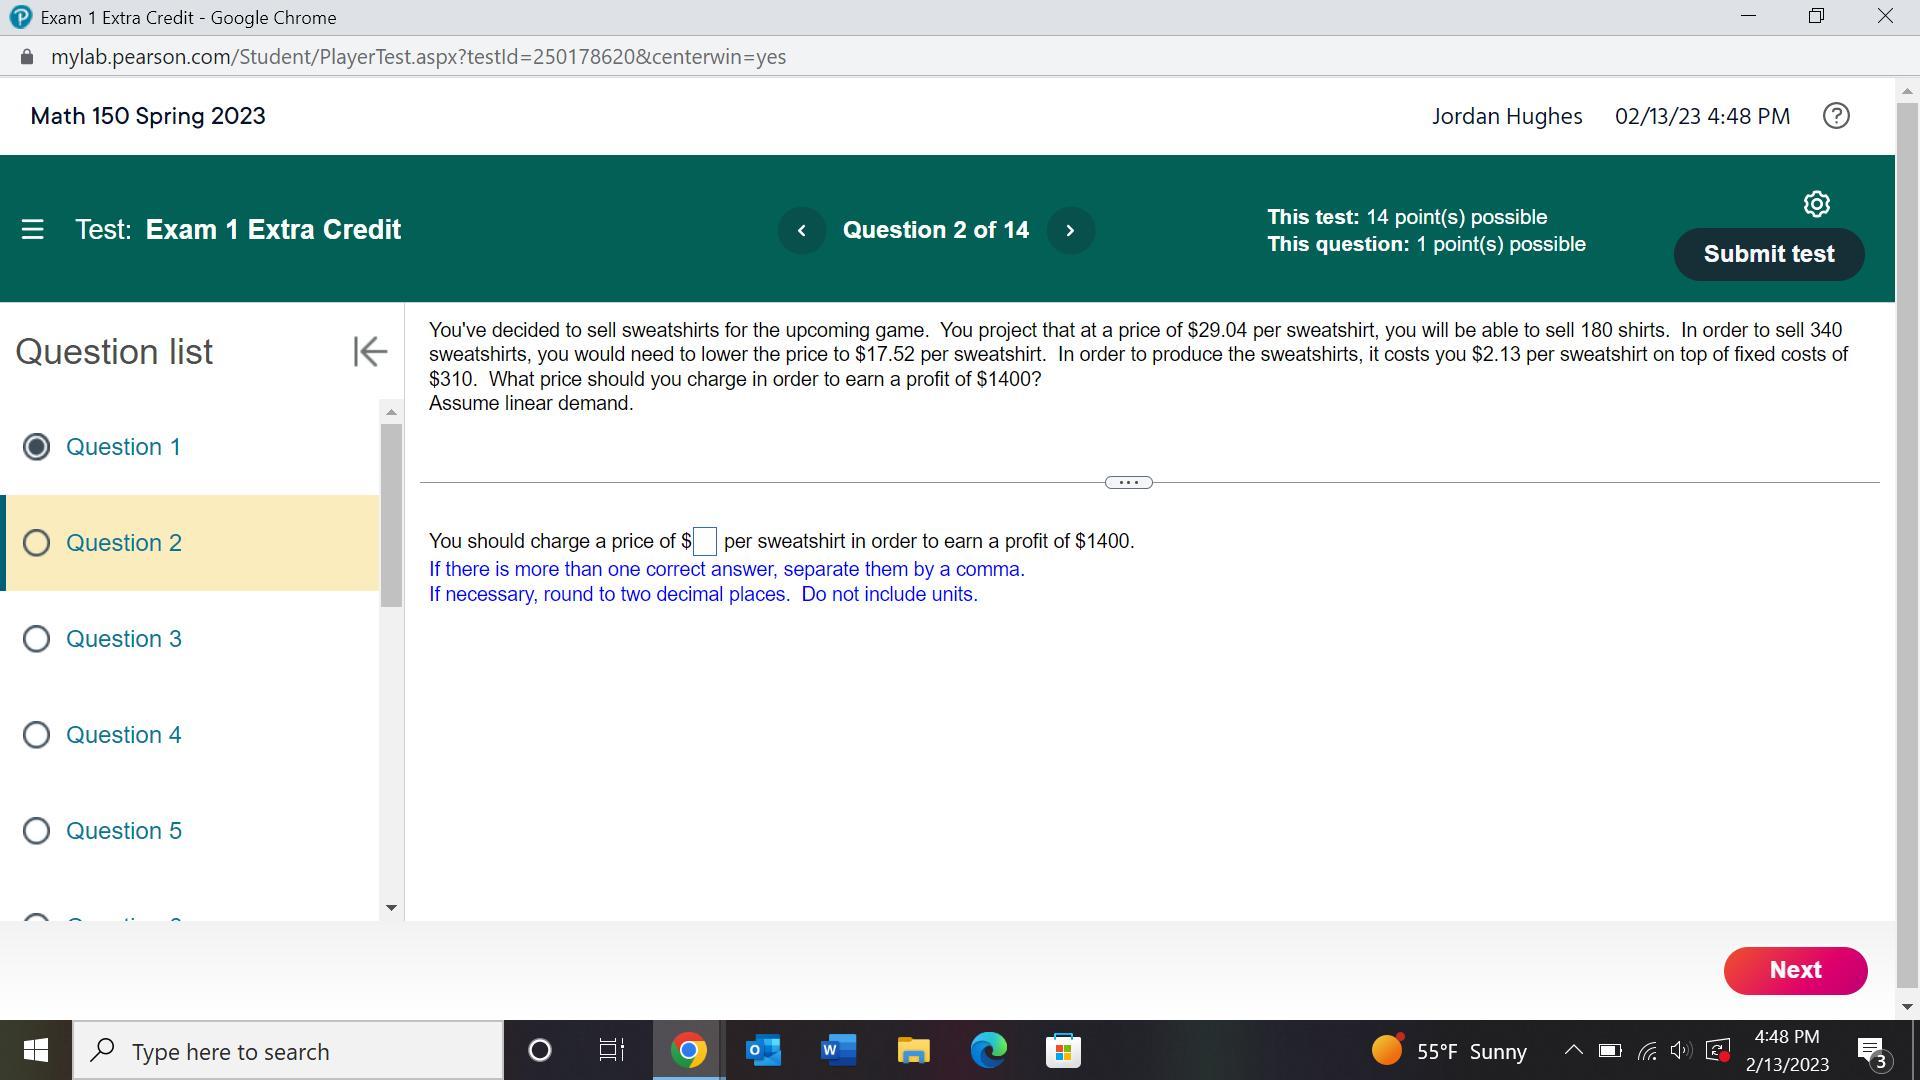
Task: Show hidden system tray icons
Action: click(x=1572, y=1050)
